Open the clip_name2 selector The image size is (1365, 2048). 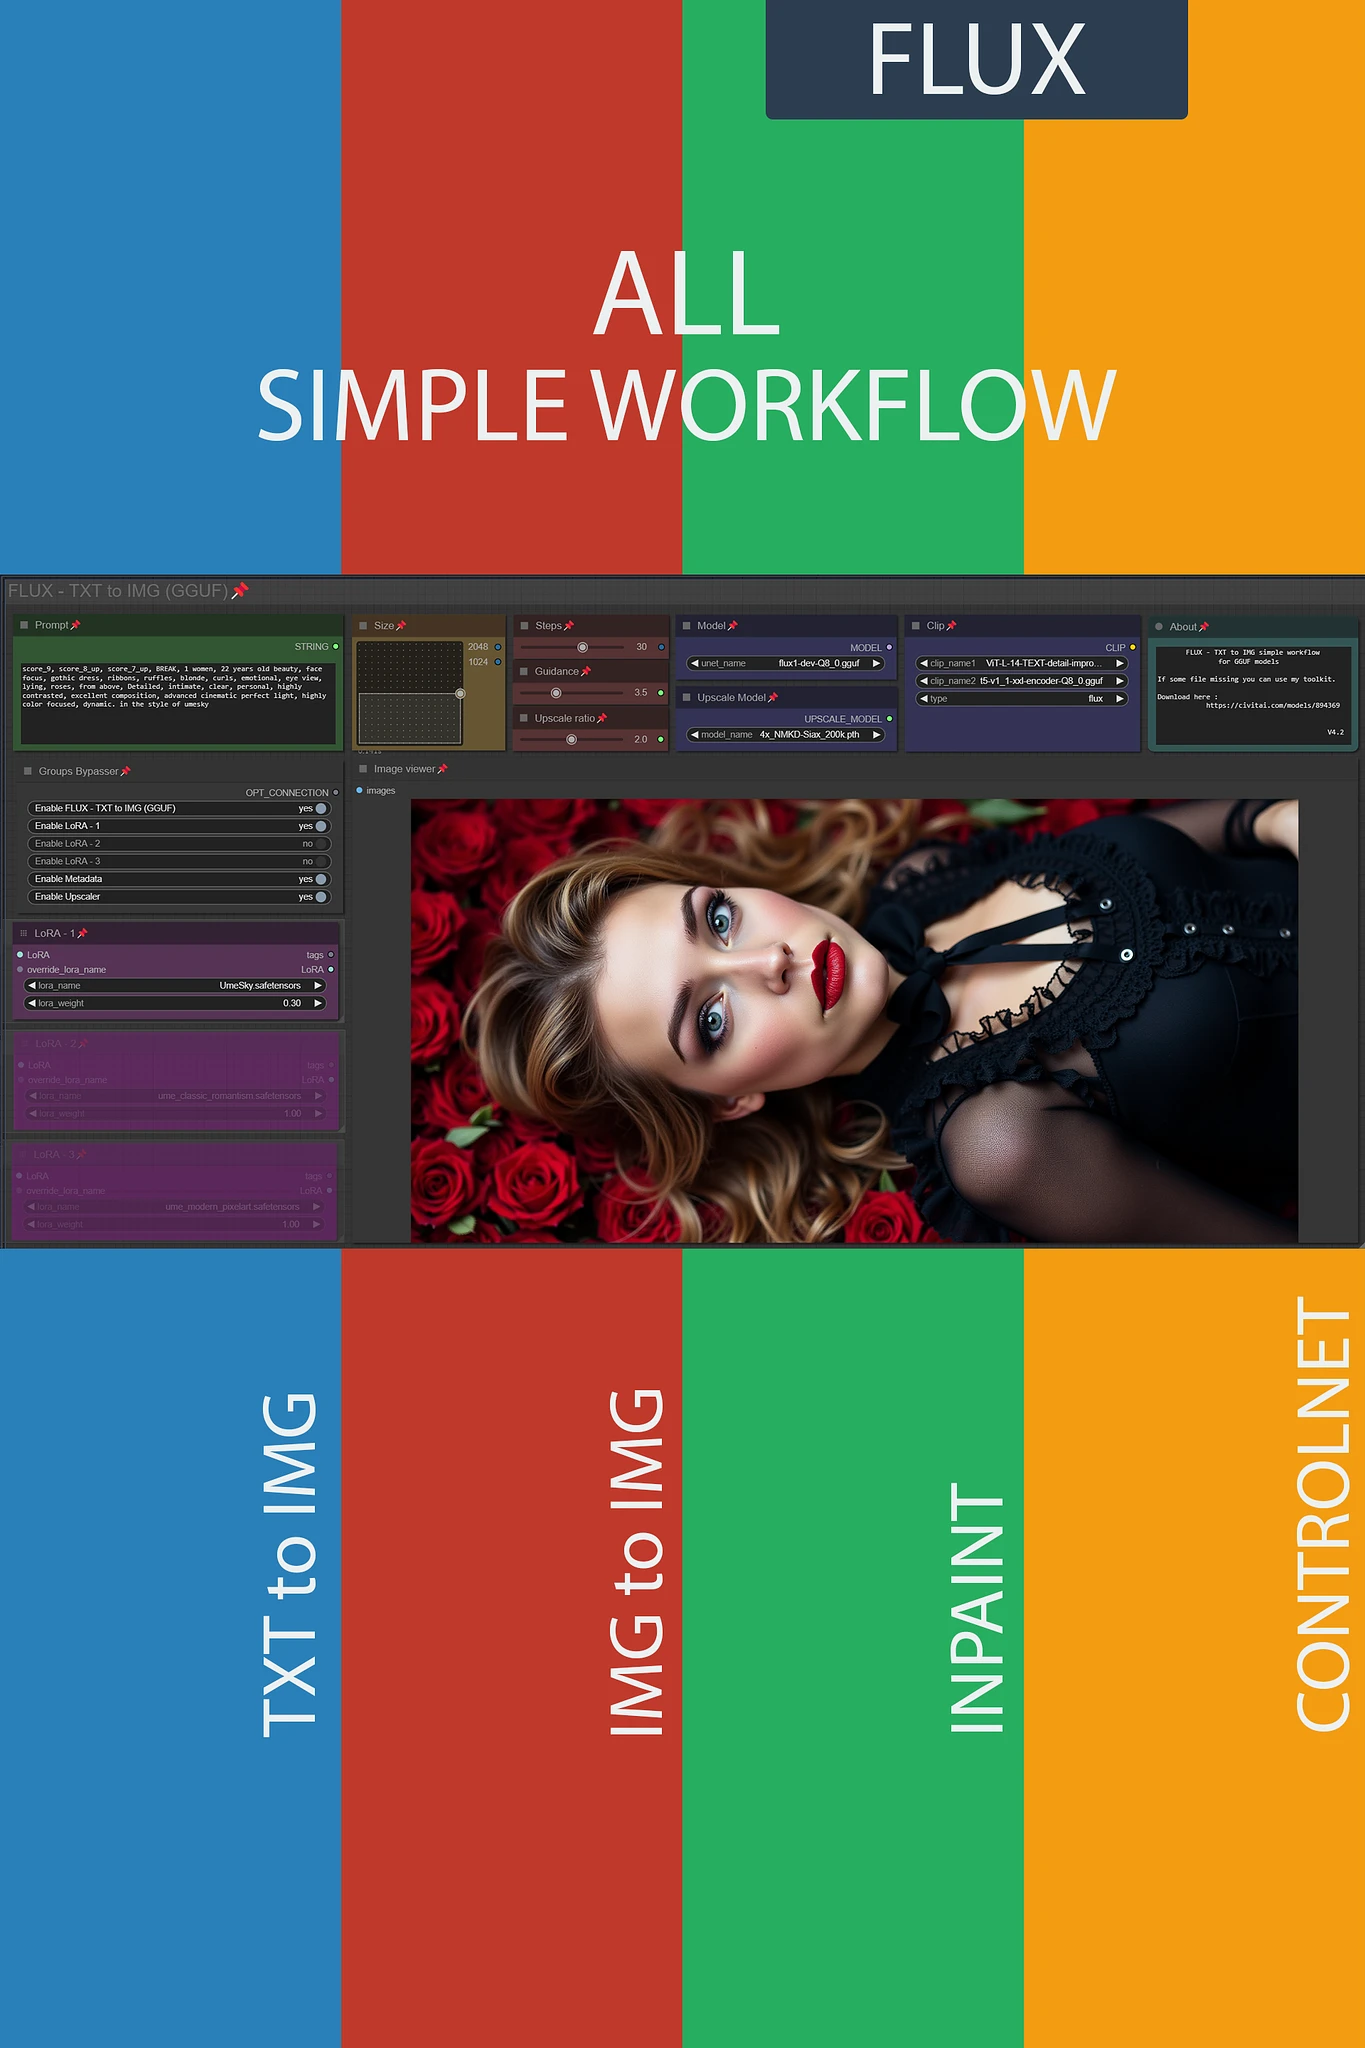coord(1022,681)
